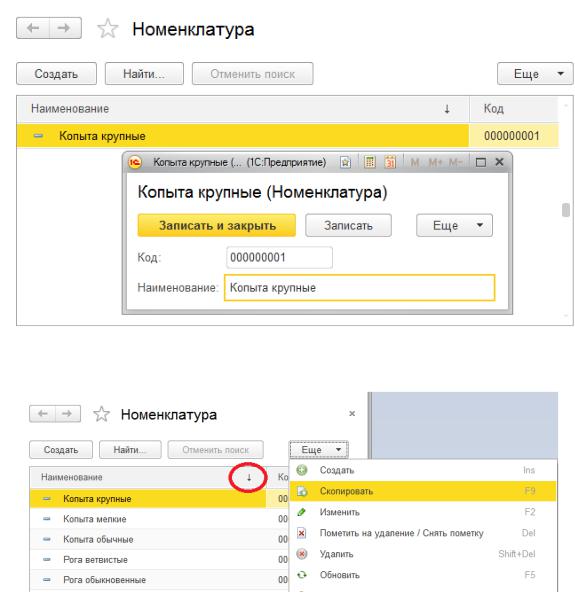
Task: Click the Наименование input field
Action: click(x=359, y=288)
